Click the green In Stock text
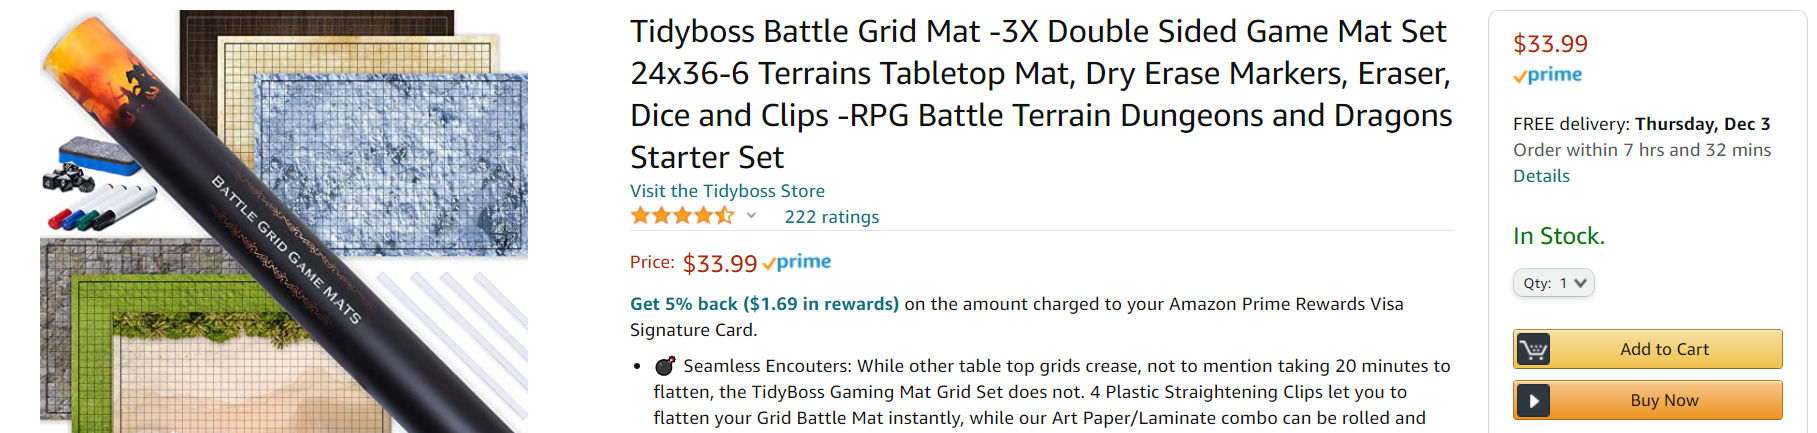 (x=1558, y=236)
